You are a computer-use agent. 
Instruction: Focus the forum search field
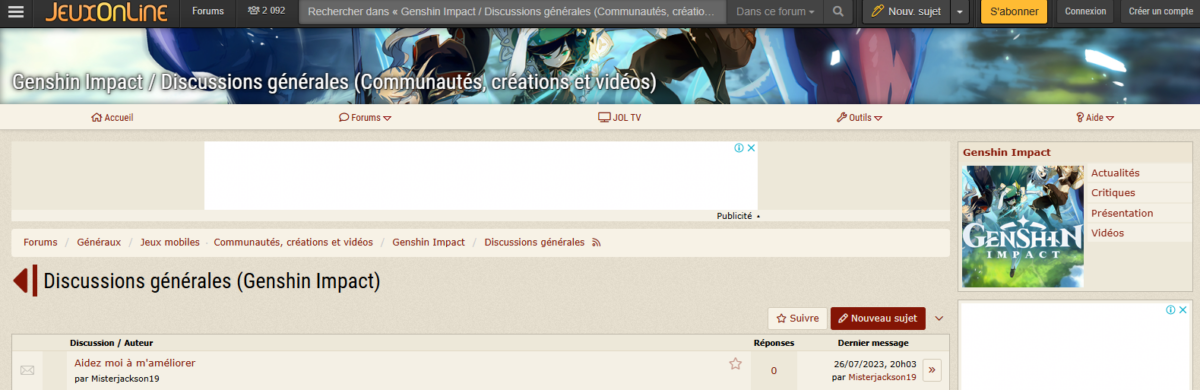tap(512, 12)
